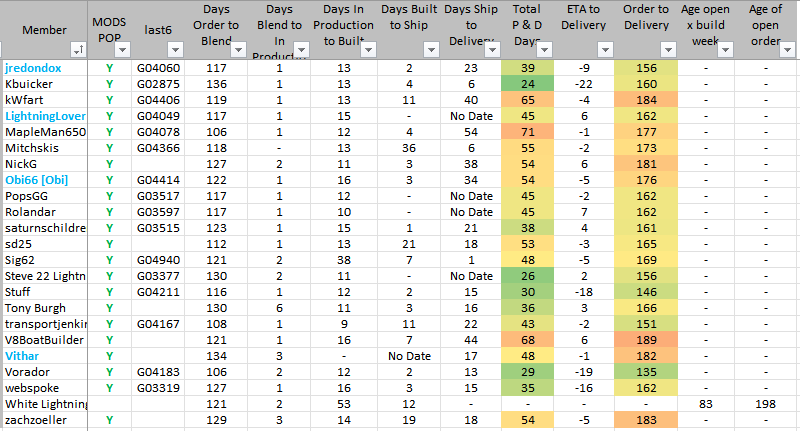800x431 pixels.
Task: Expand the last6 column filter dropdown
Action: [x=175, y=49]
